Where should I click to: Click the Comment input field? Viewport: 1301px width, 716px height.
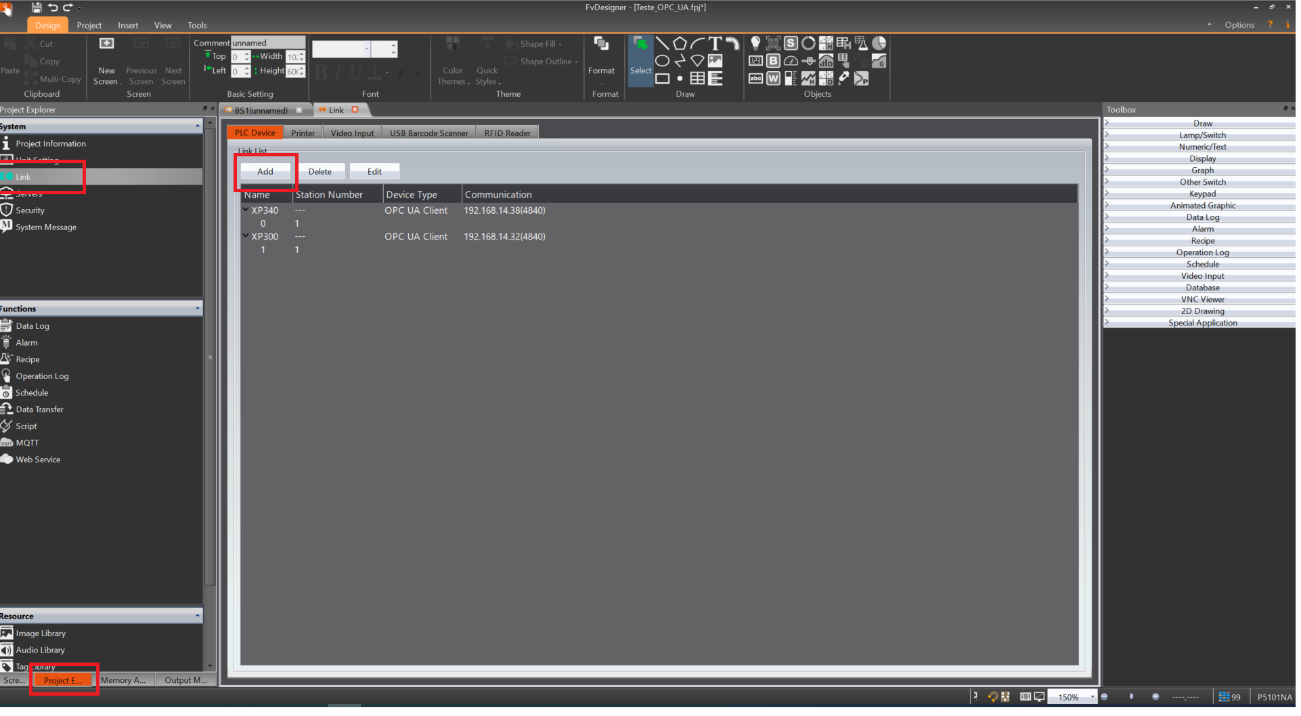[x=268, y=43]
